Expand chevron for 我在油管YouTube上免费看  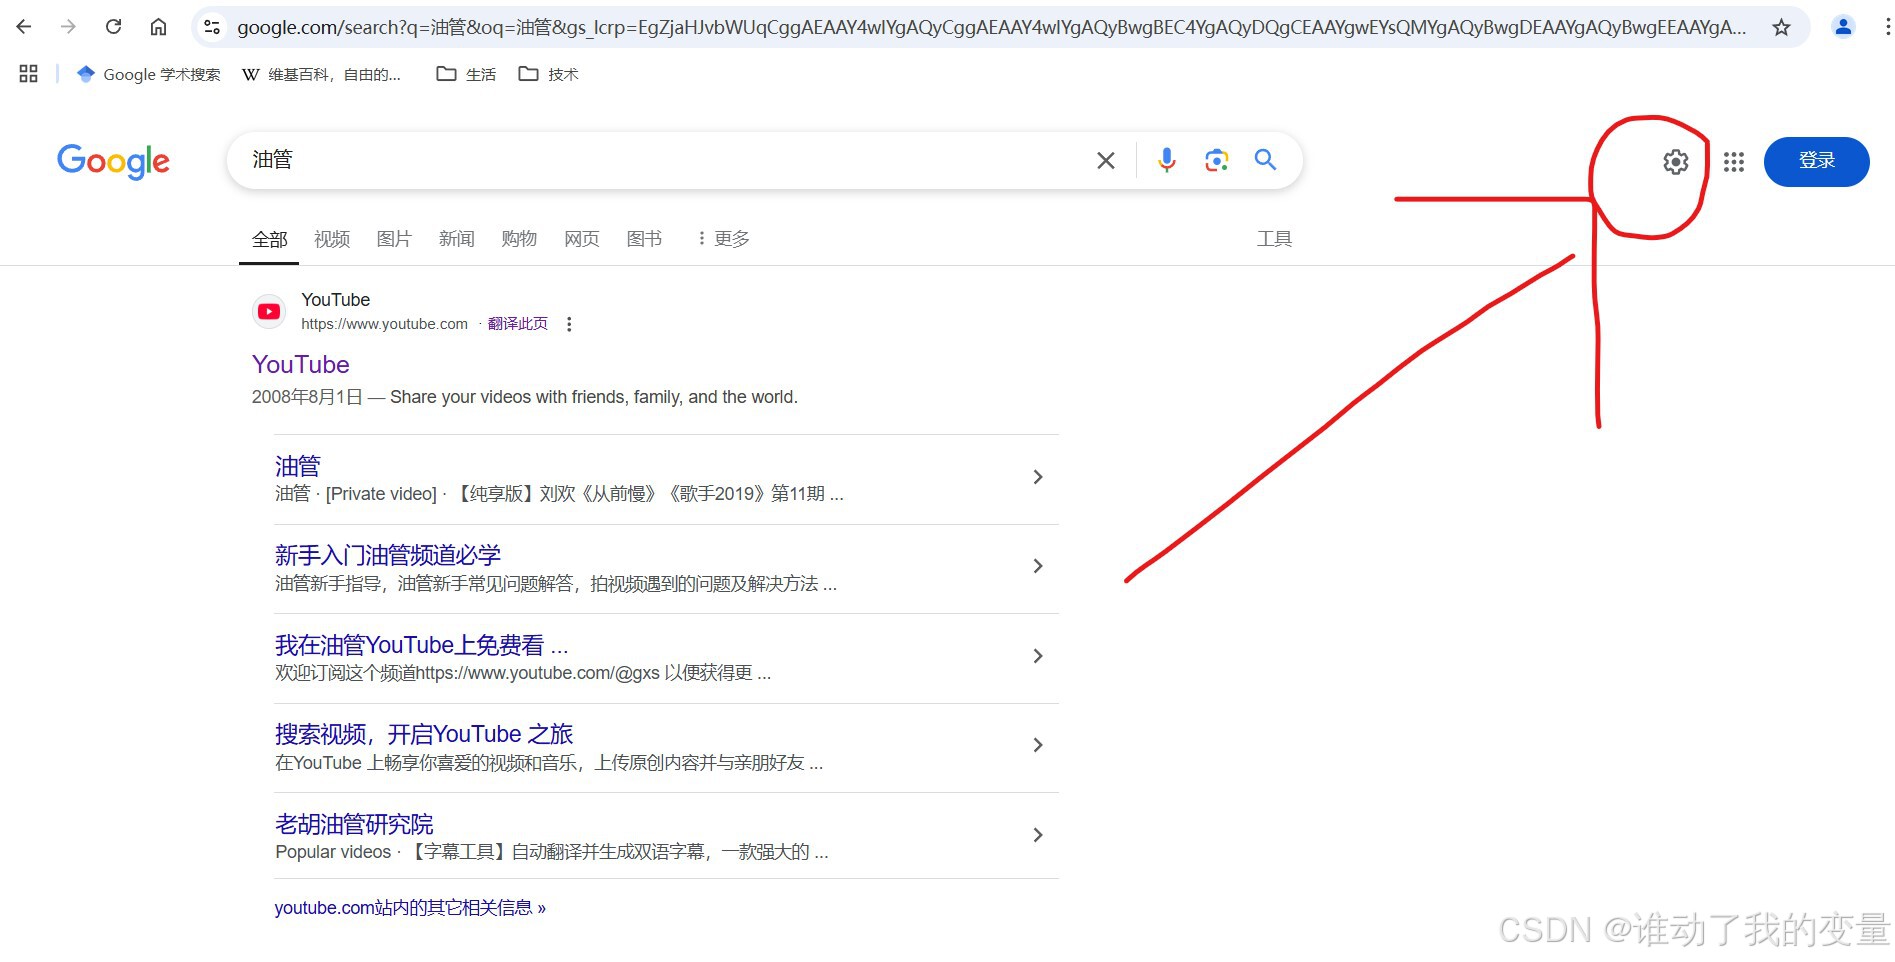(x=1038, y=656)
